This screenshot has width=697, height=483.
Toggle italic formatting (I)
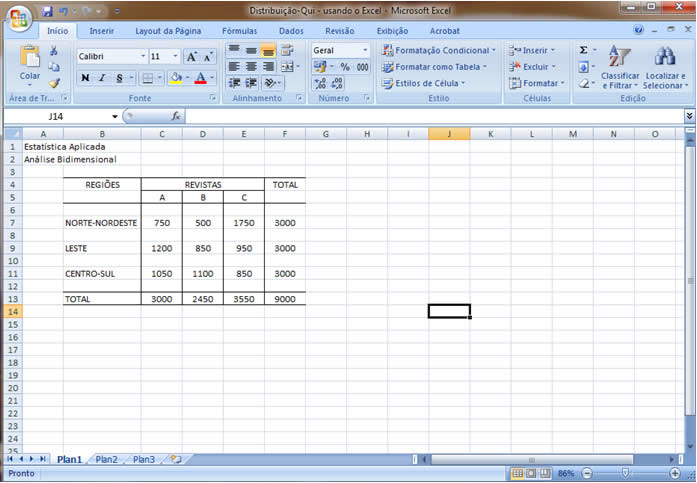pyautogui.click(x=102, y=78)
